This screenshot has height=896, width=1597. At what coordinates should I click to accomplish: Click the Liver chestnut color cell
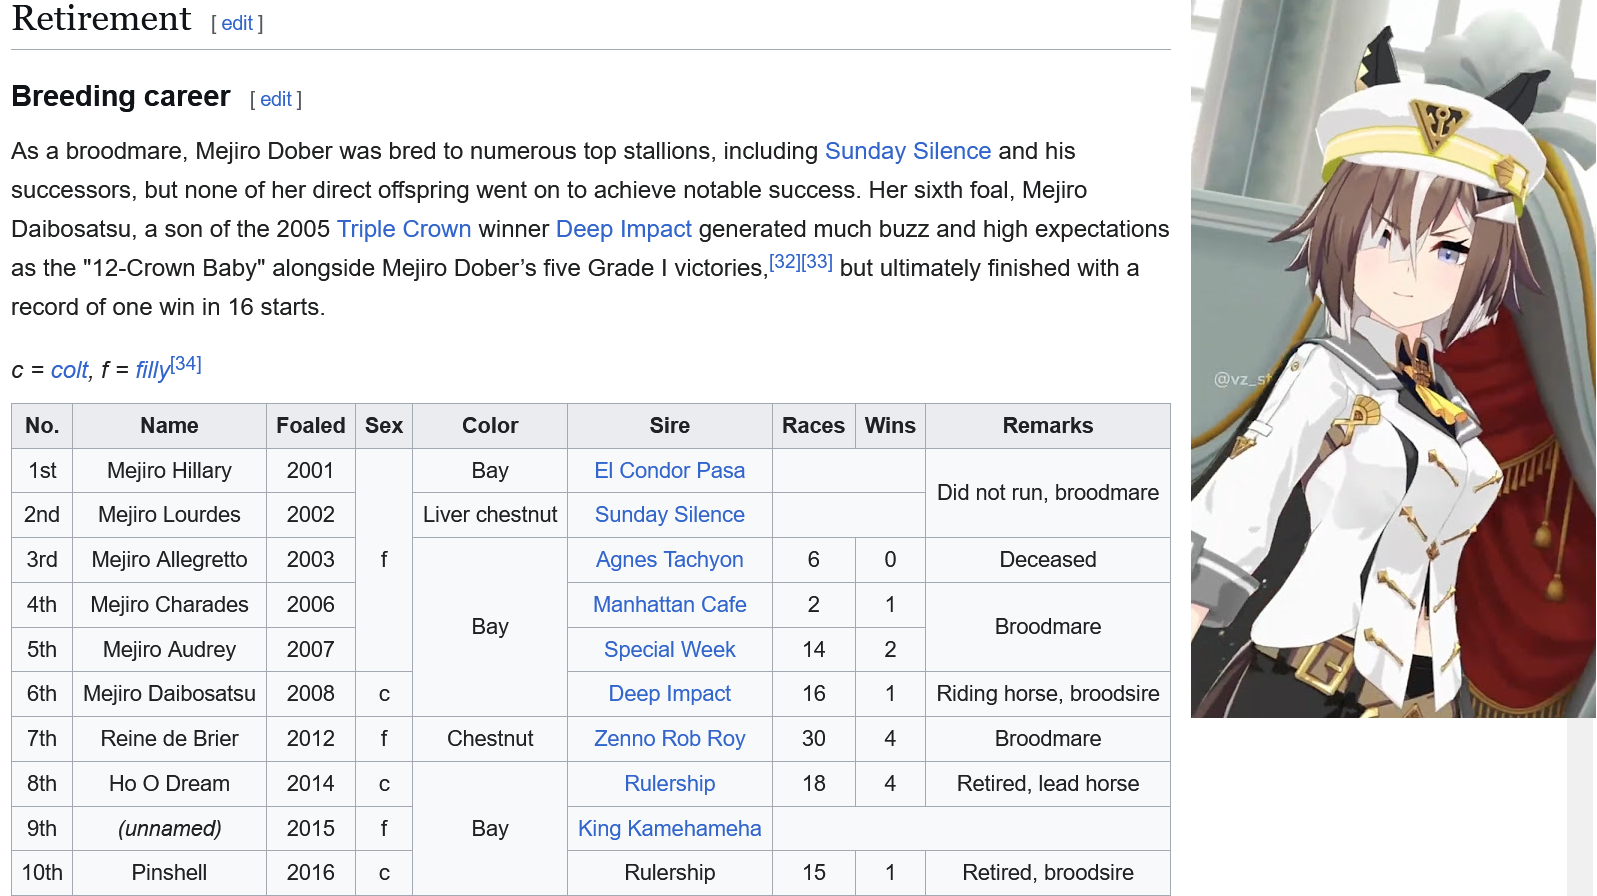490,515
